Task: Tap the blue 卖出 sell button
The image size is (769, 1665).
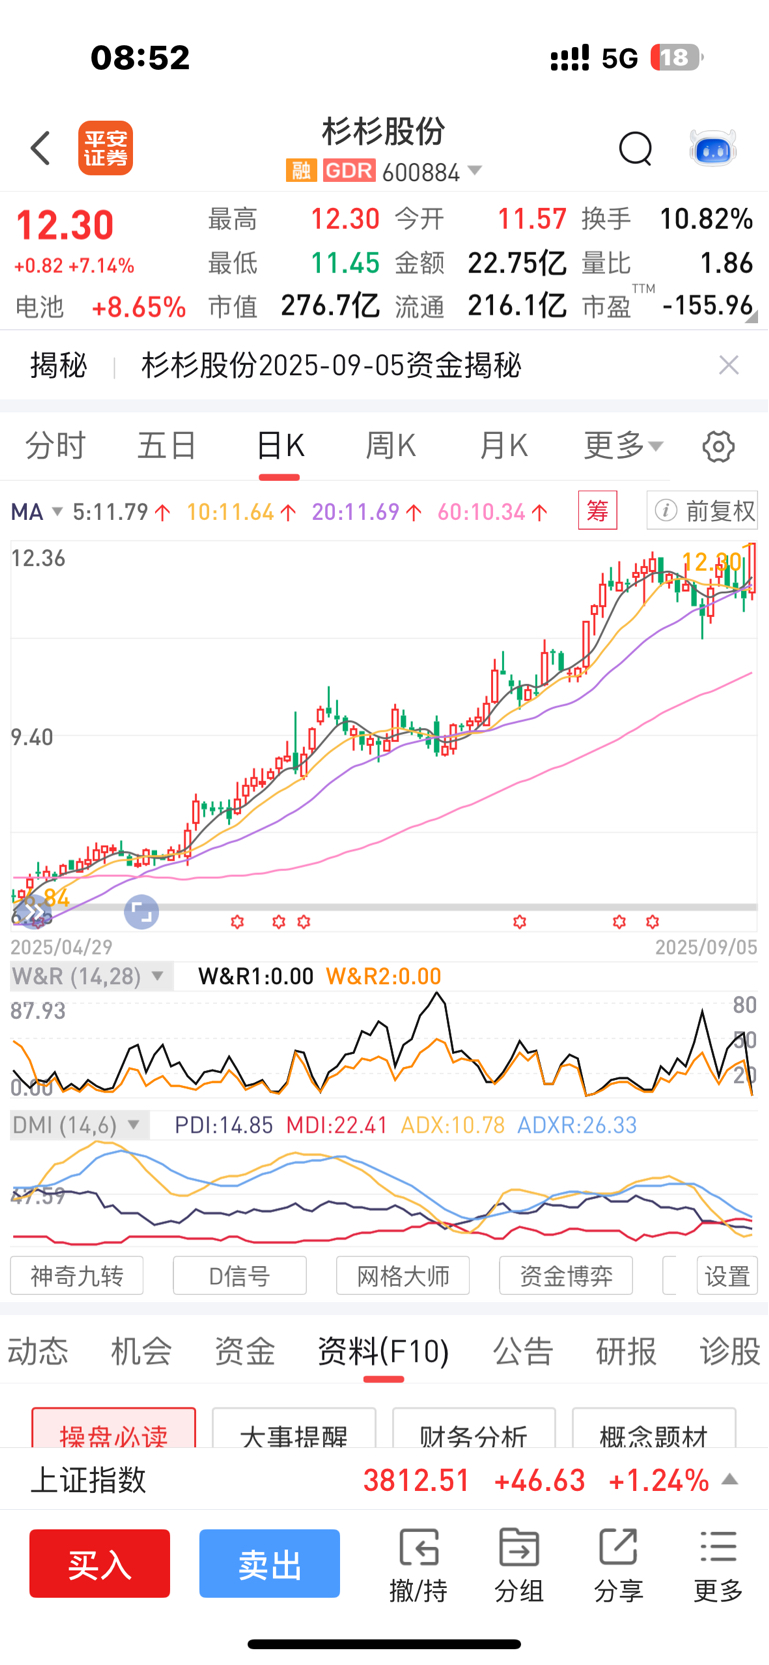Action: click(269, 1563)
